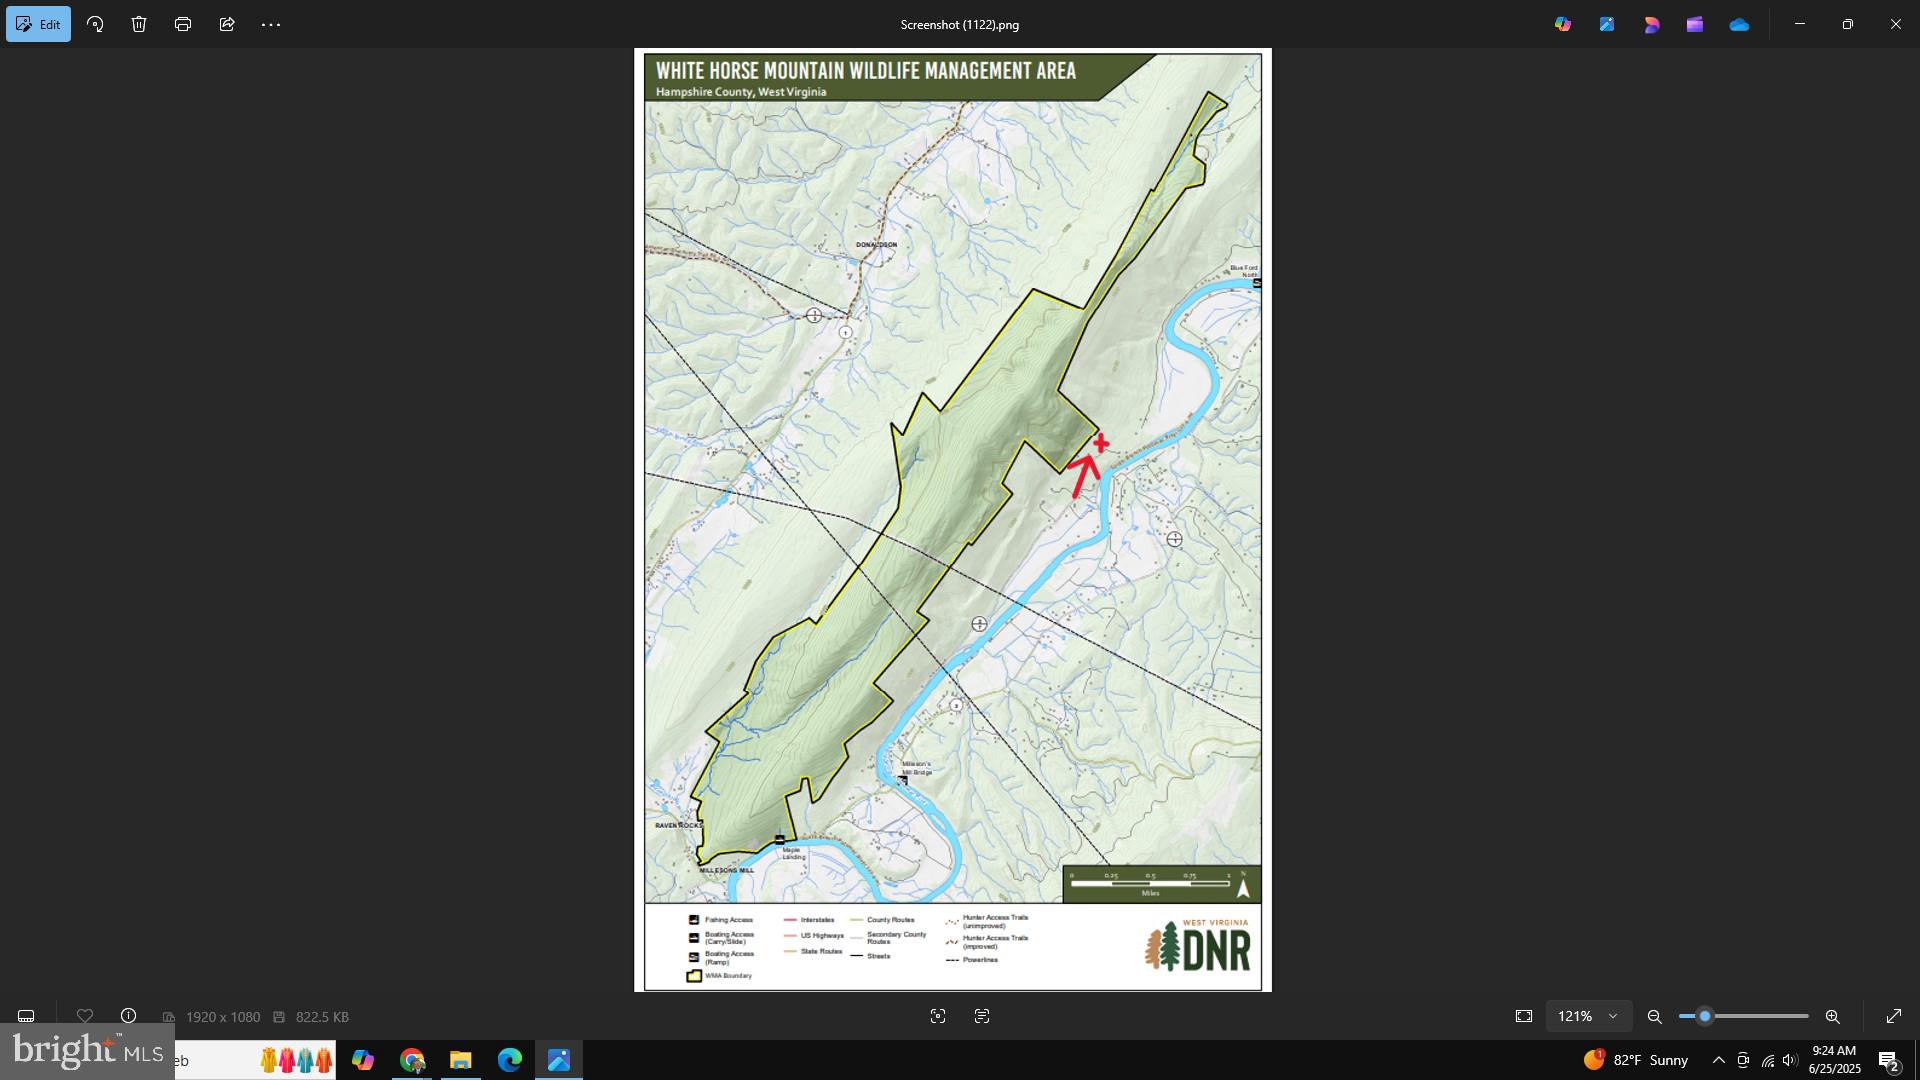The height and width of the screenshot is (1080, 1920).
Task: Fit the image to the window
Action: point(1524,1016)
